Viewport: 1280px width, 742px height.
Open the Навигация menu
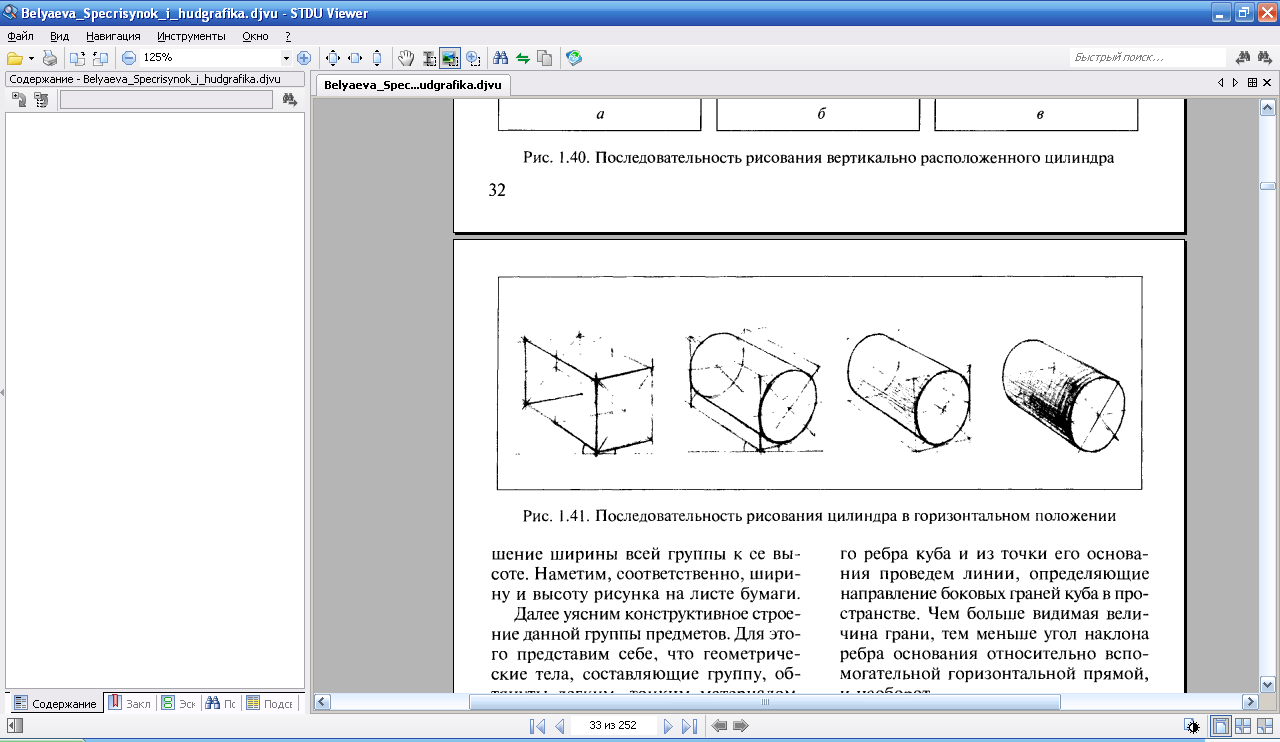coord(113,36)
